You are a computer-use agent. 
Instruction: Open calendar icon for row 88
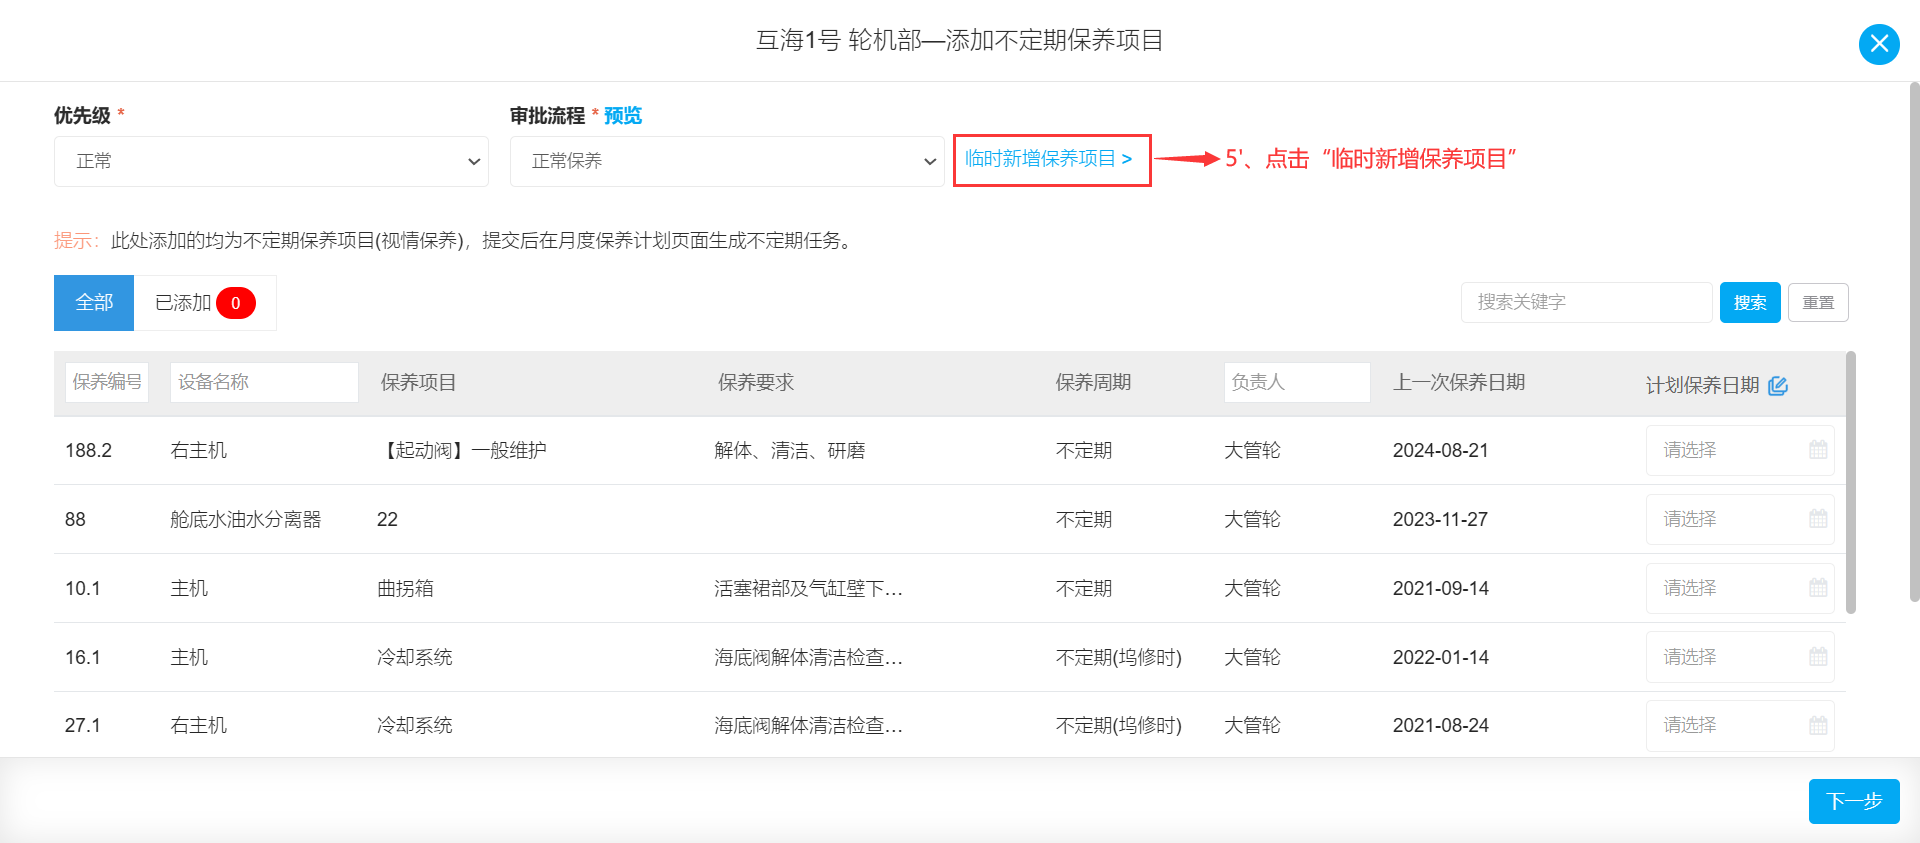pos(1818,519)
